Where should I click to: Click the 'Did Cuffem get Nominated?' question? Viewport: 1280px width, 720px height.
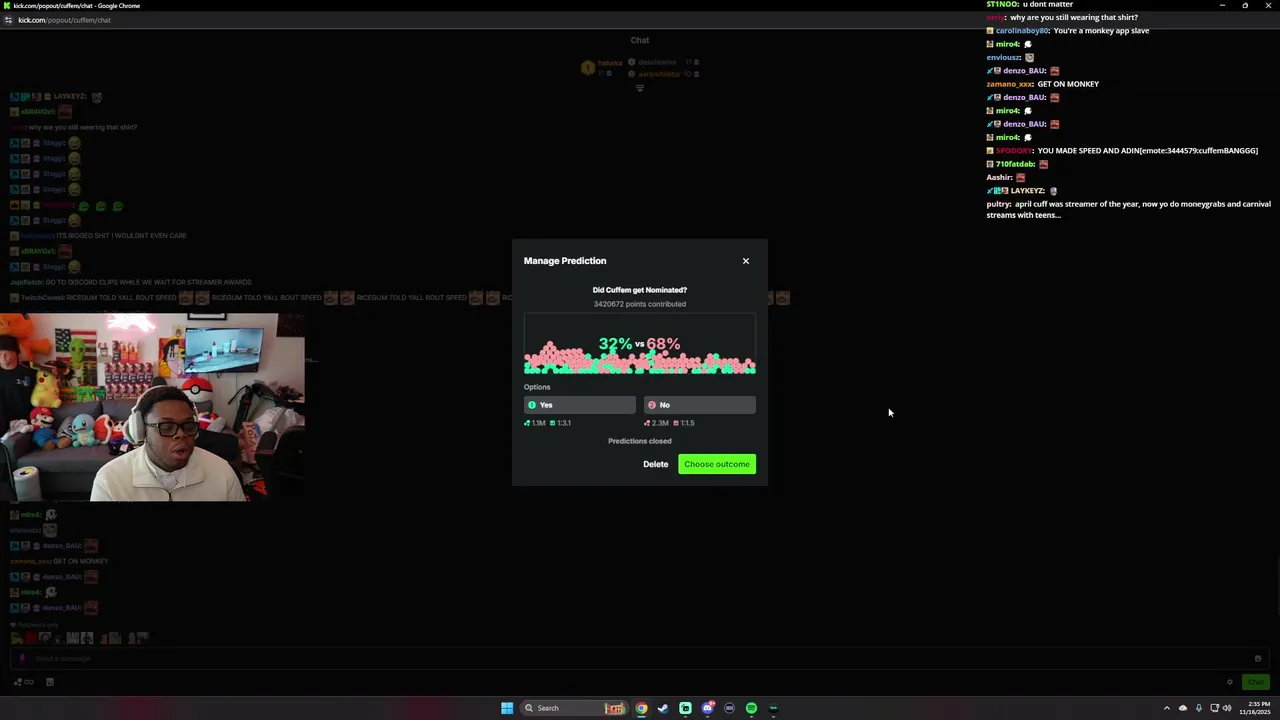[640, 290]
